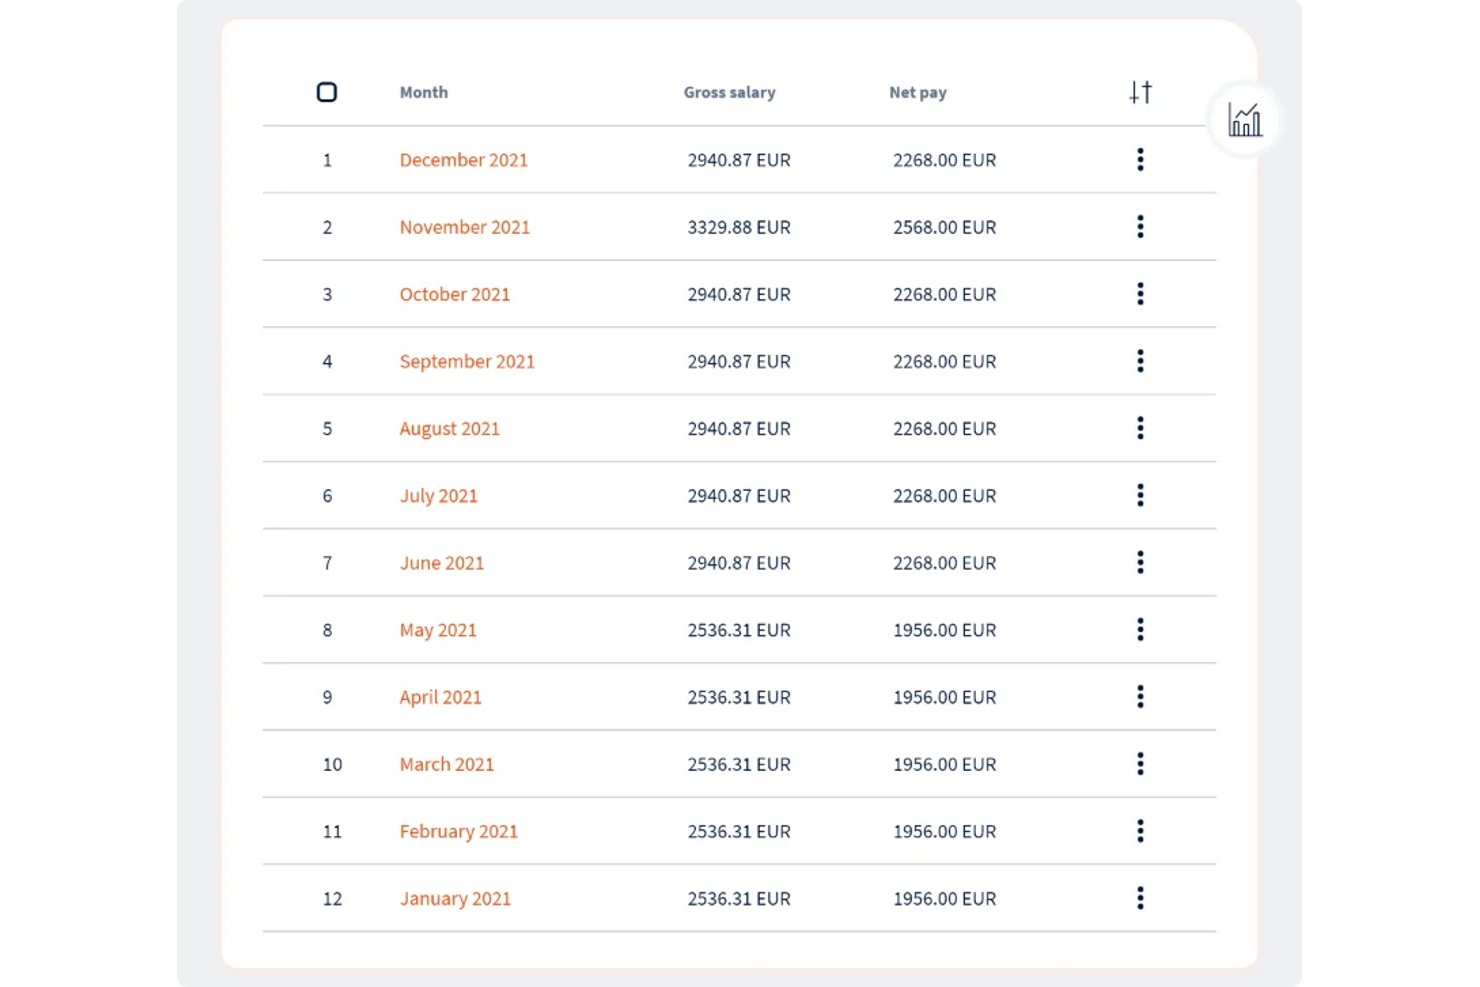Click the sort arrows icon in header
Screen dimensions: 1480x987
click(x=1140, y=92)
